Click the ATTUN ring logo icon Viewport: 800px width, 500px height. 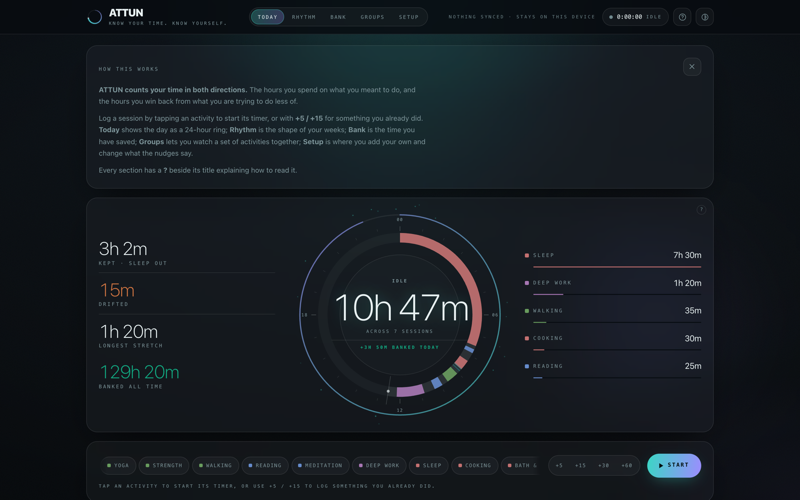point(94,17)
